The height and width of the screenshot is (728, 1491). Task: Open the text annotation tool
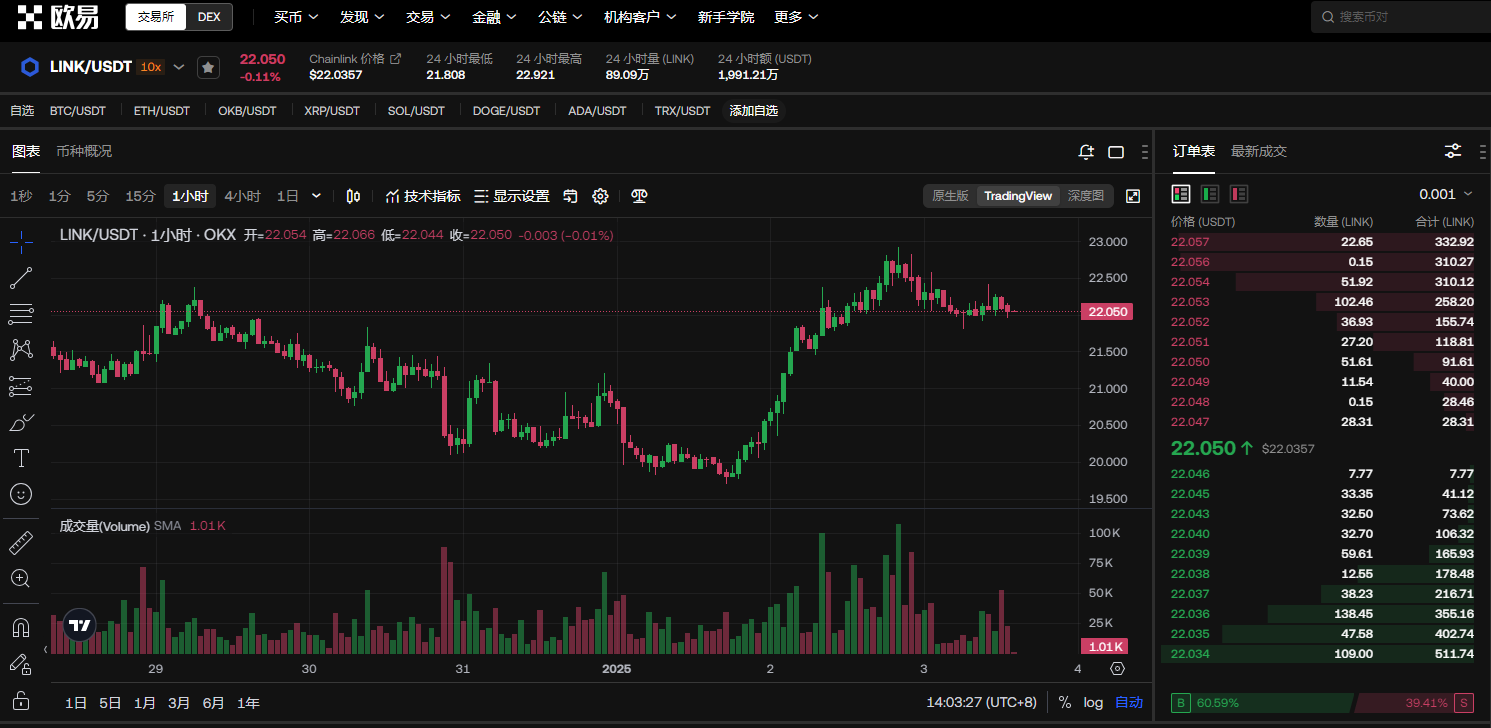pyautogui.click(x=21, y=458)
